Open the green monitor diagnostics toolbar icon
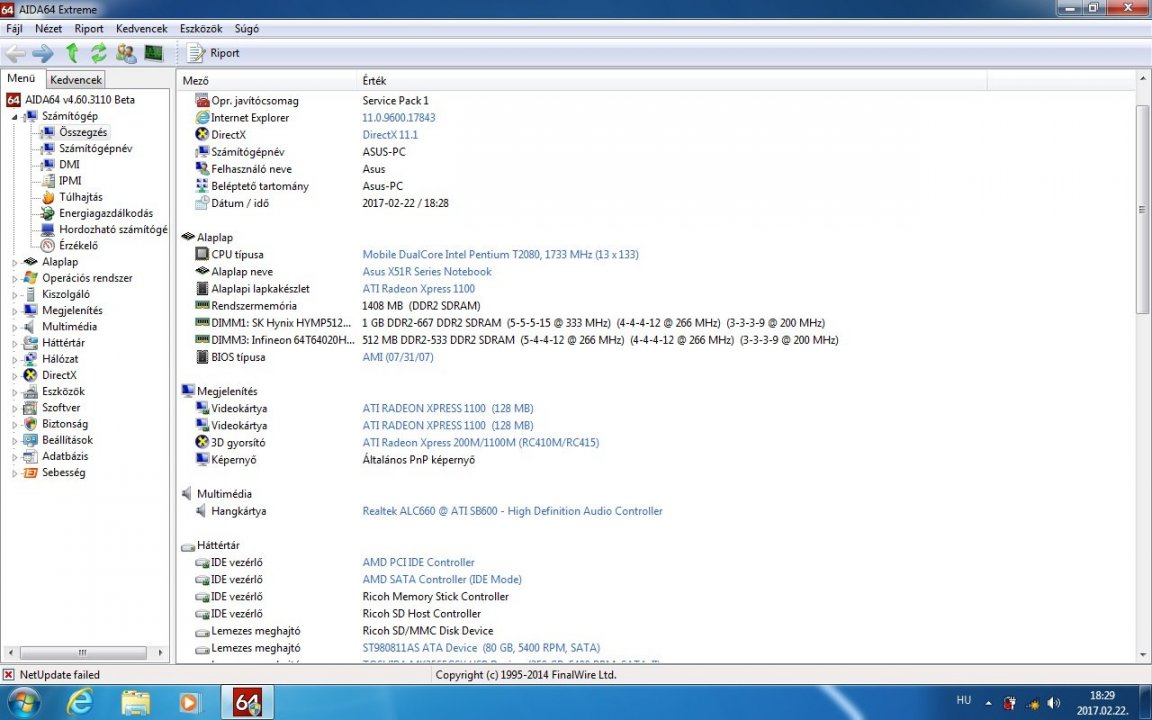 point(154,53)
